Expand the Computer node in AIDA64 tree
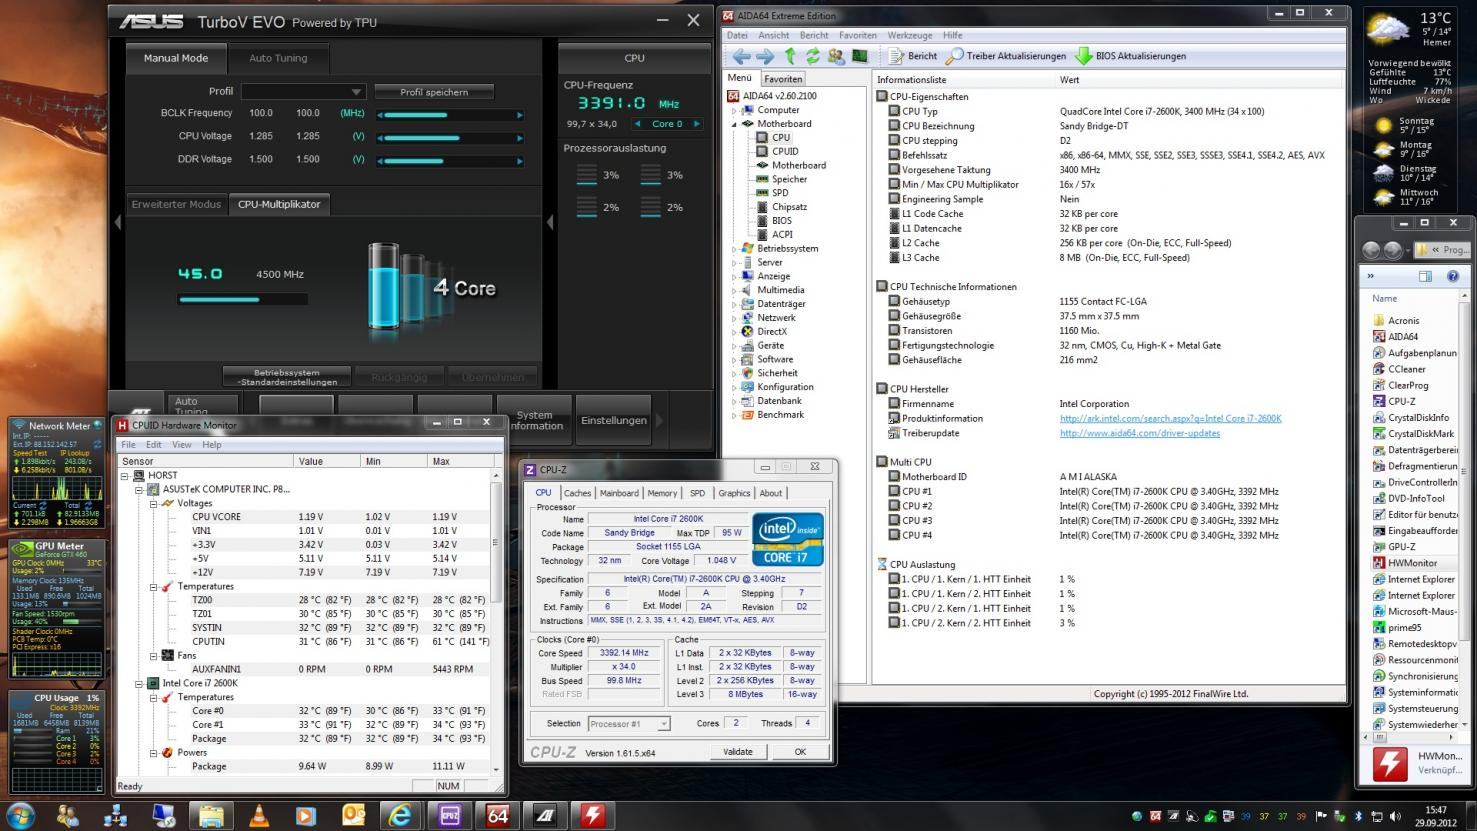1477x831 pixels. point(735,110)
